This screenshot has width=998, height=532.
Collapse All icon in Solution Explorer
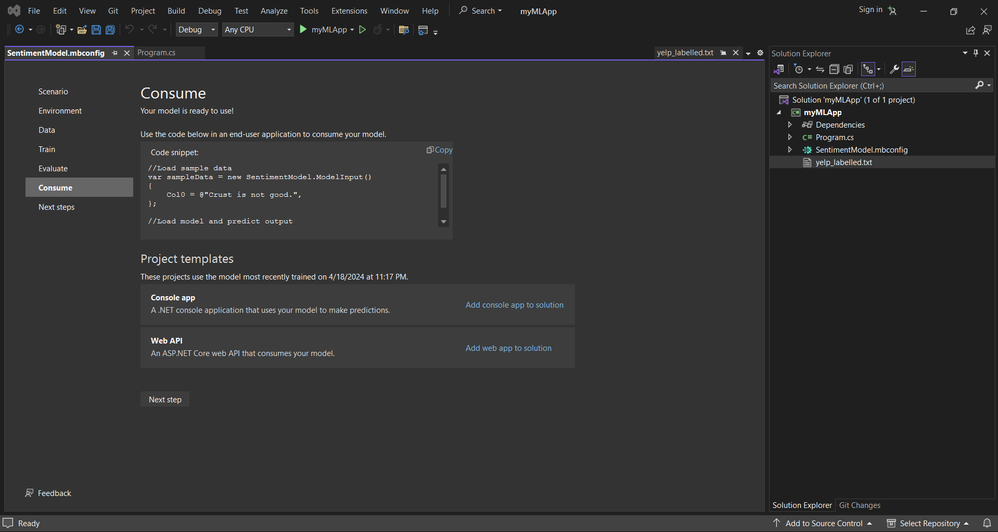tap(834, 69)
